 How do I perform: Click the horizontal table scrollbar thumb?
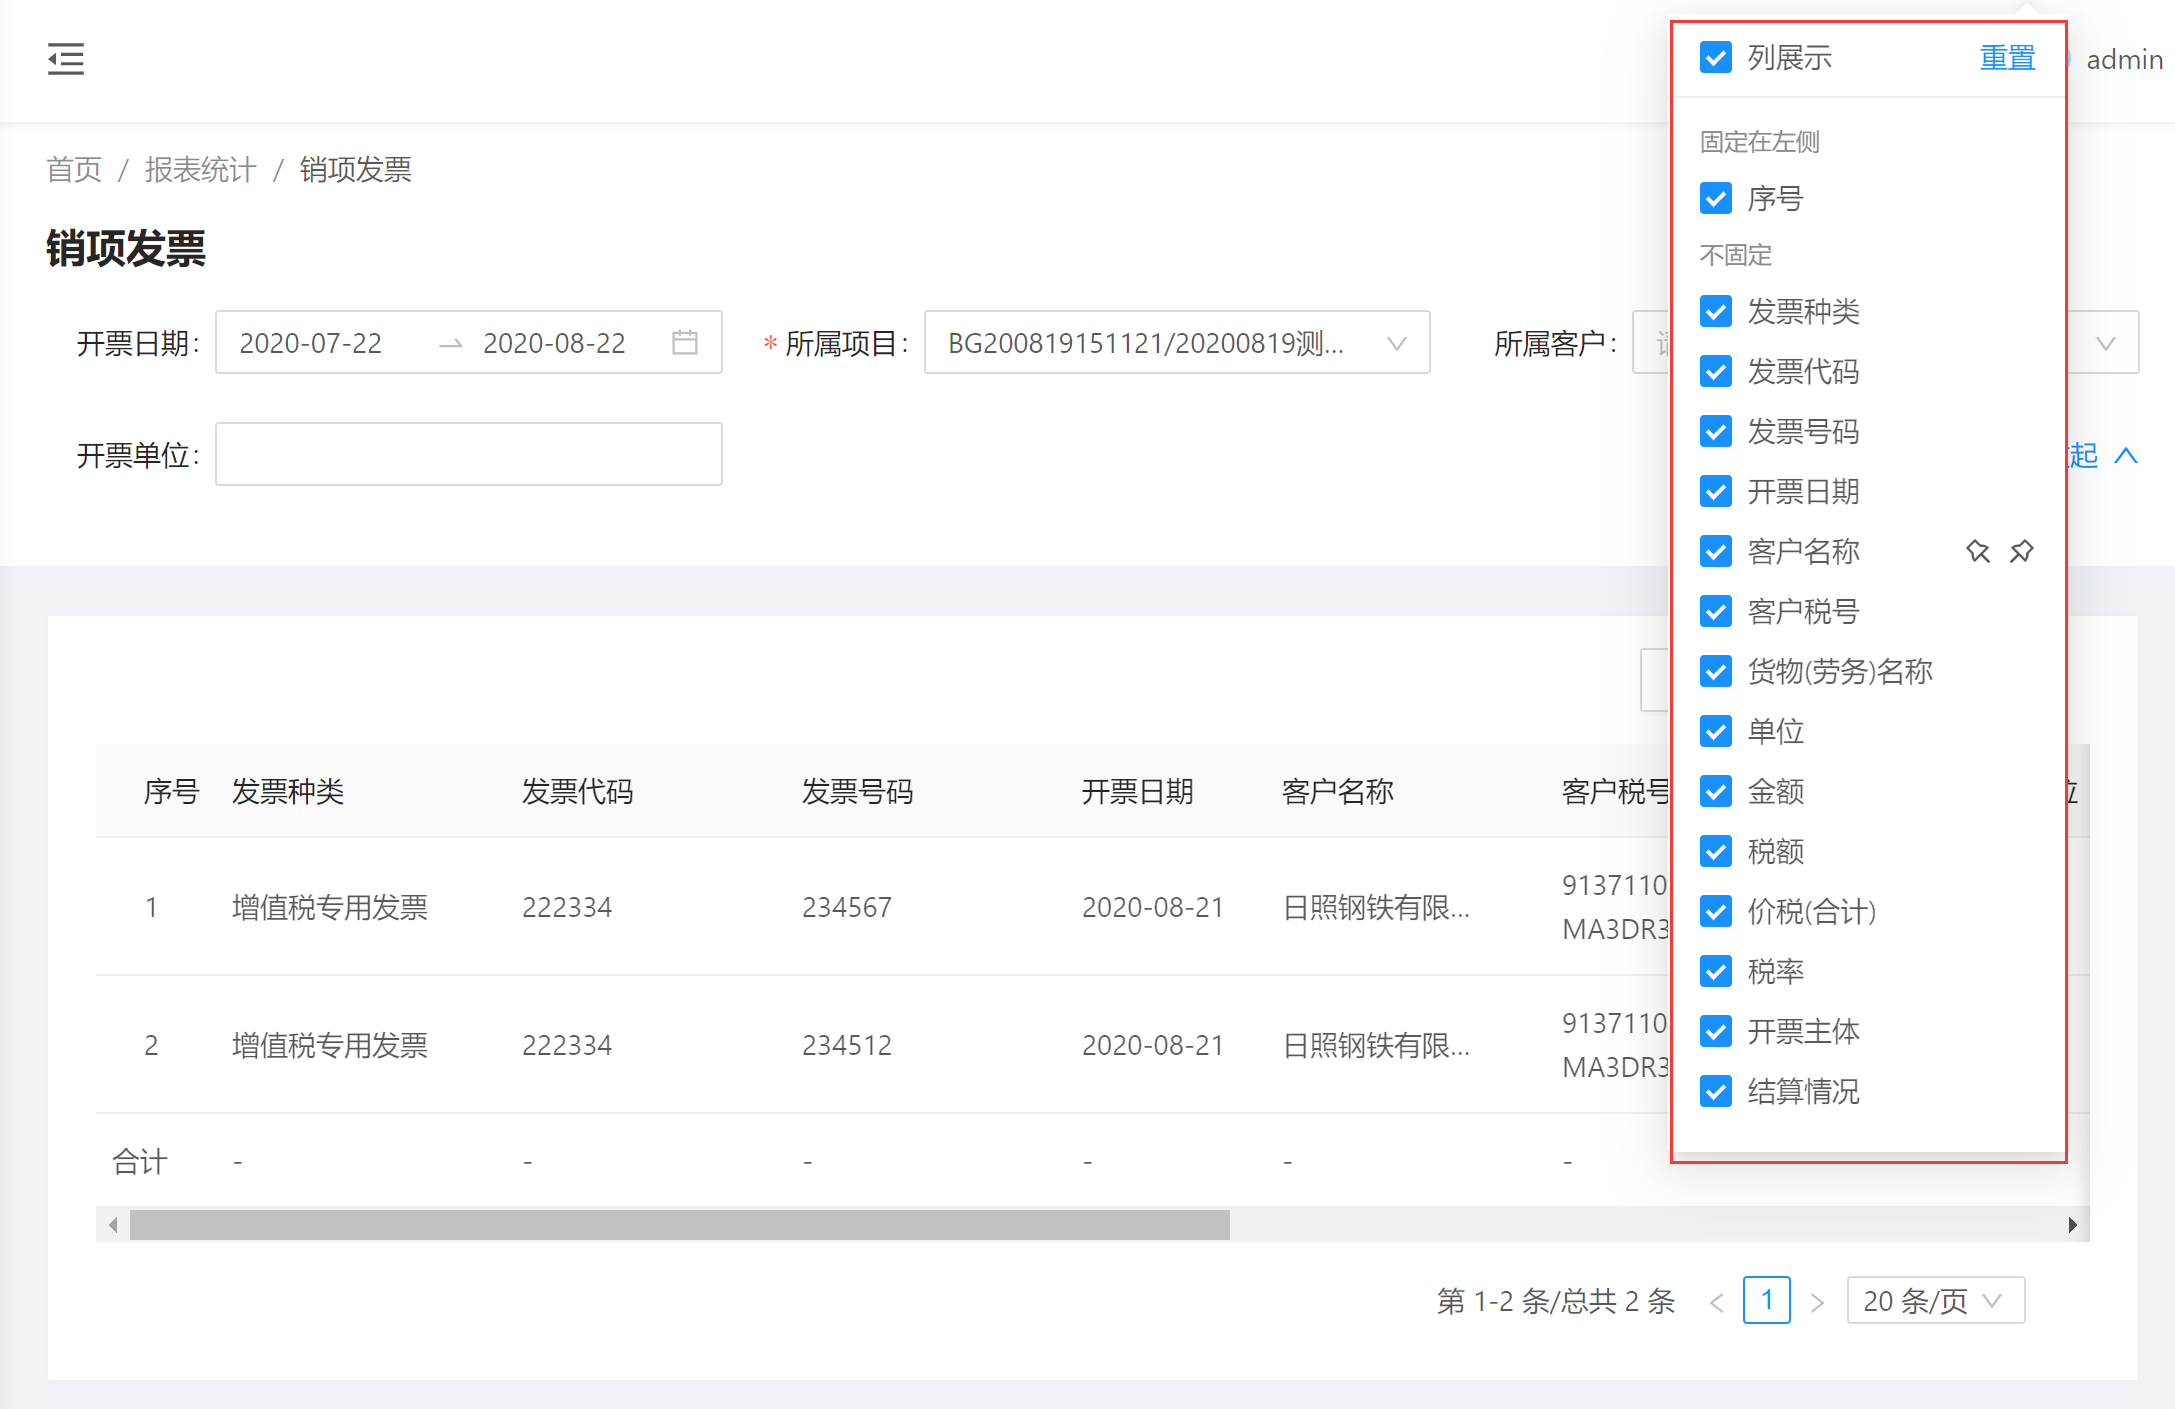pos(680,1225)
